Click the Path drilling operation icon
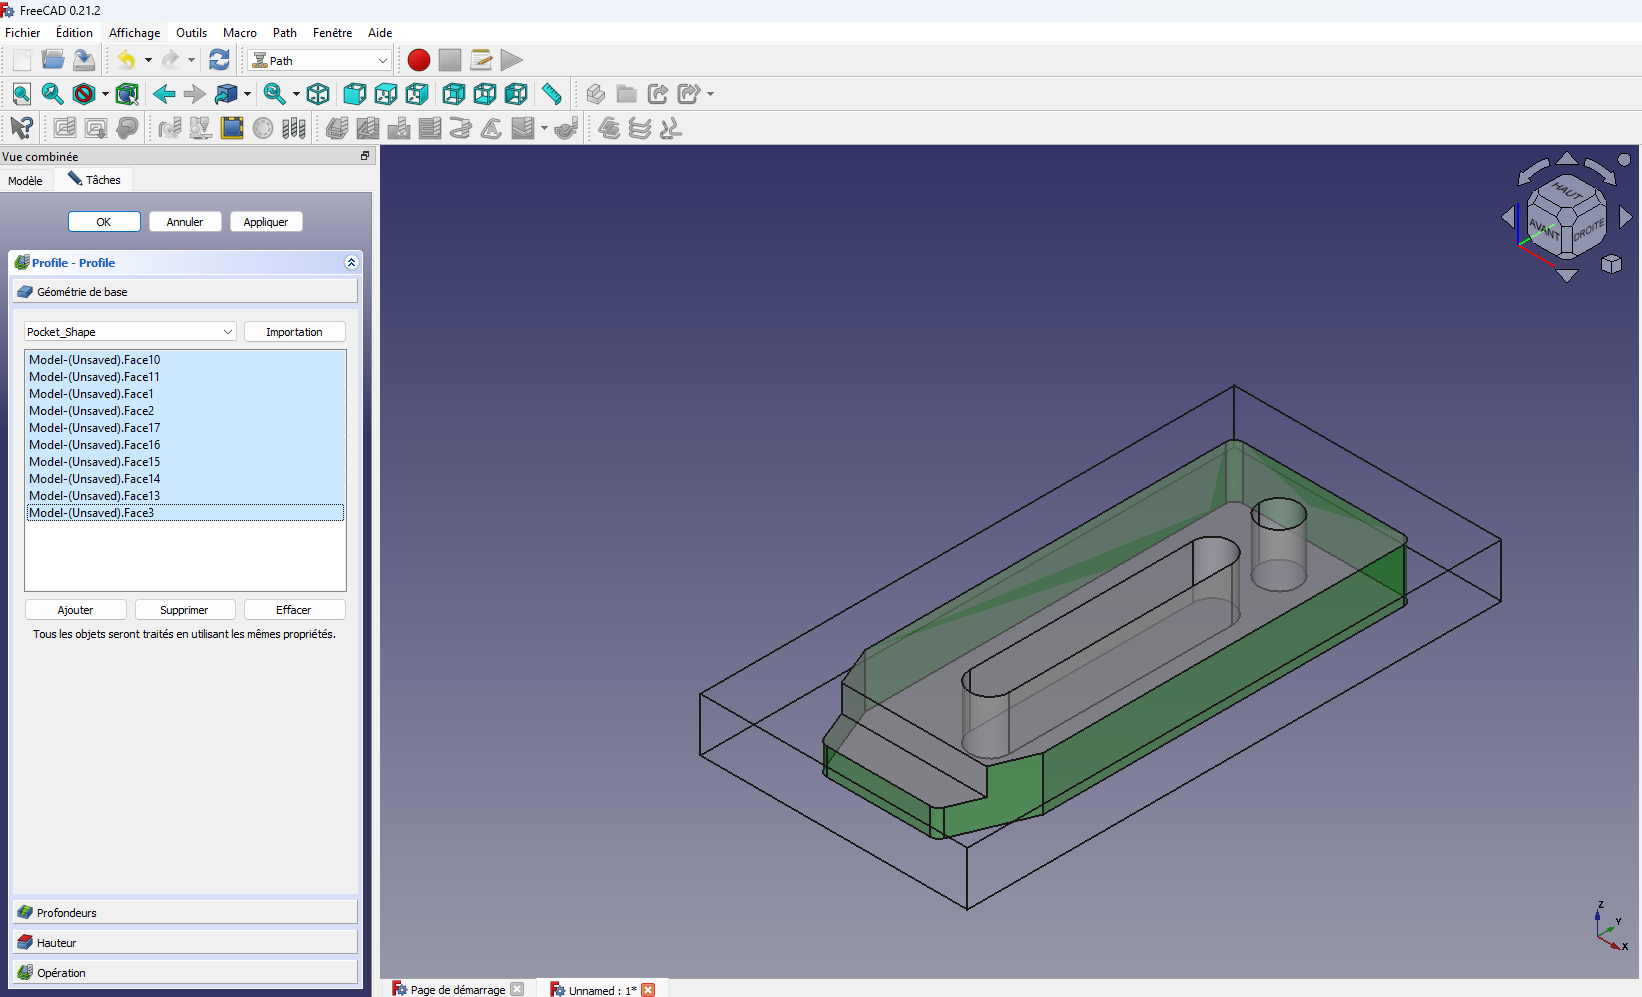 point(399,128)
